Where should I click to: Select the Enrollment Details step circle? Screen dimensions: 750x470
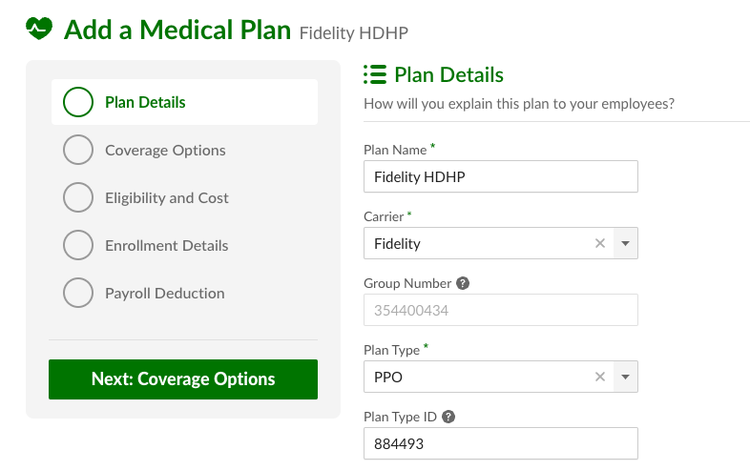coord(78,245)
